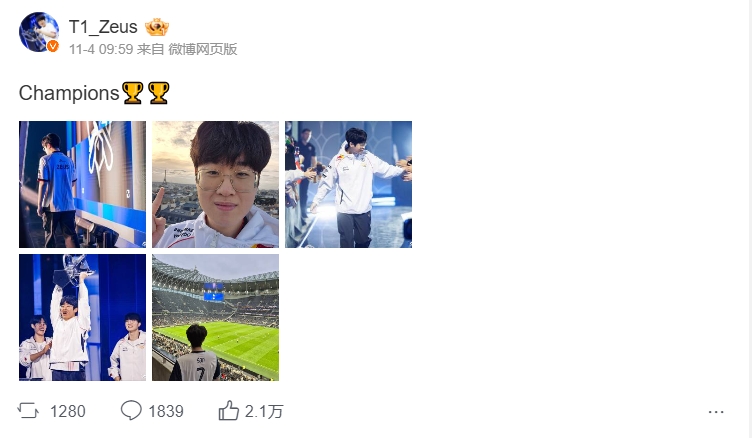Open comments via speech bubble icon

pyautogui.click(x=131, y=411)
